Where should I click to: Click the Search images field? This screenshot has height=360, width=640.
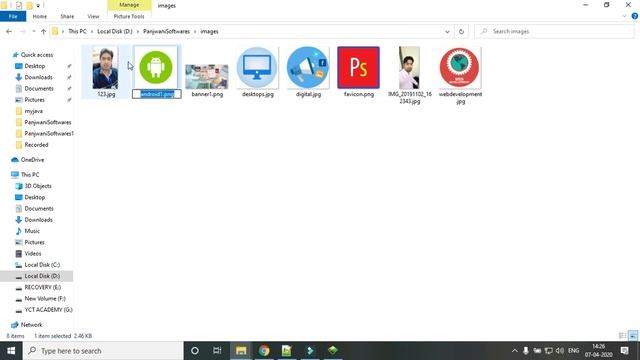(554, 31)
